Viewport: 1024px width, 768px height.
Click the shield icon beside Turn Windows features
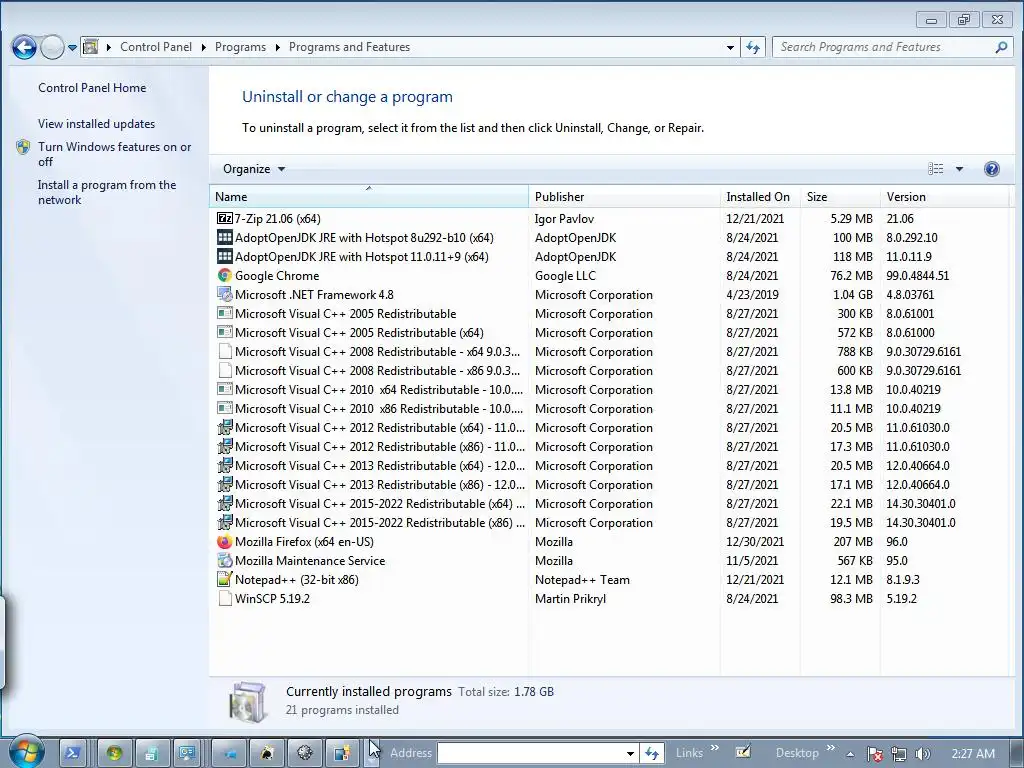coord(23,147)
